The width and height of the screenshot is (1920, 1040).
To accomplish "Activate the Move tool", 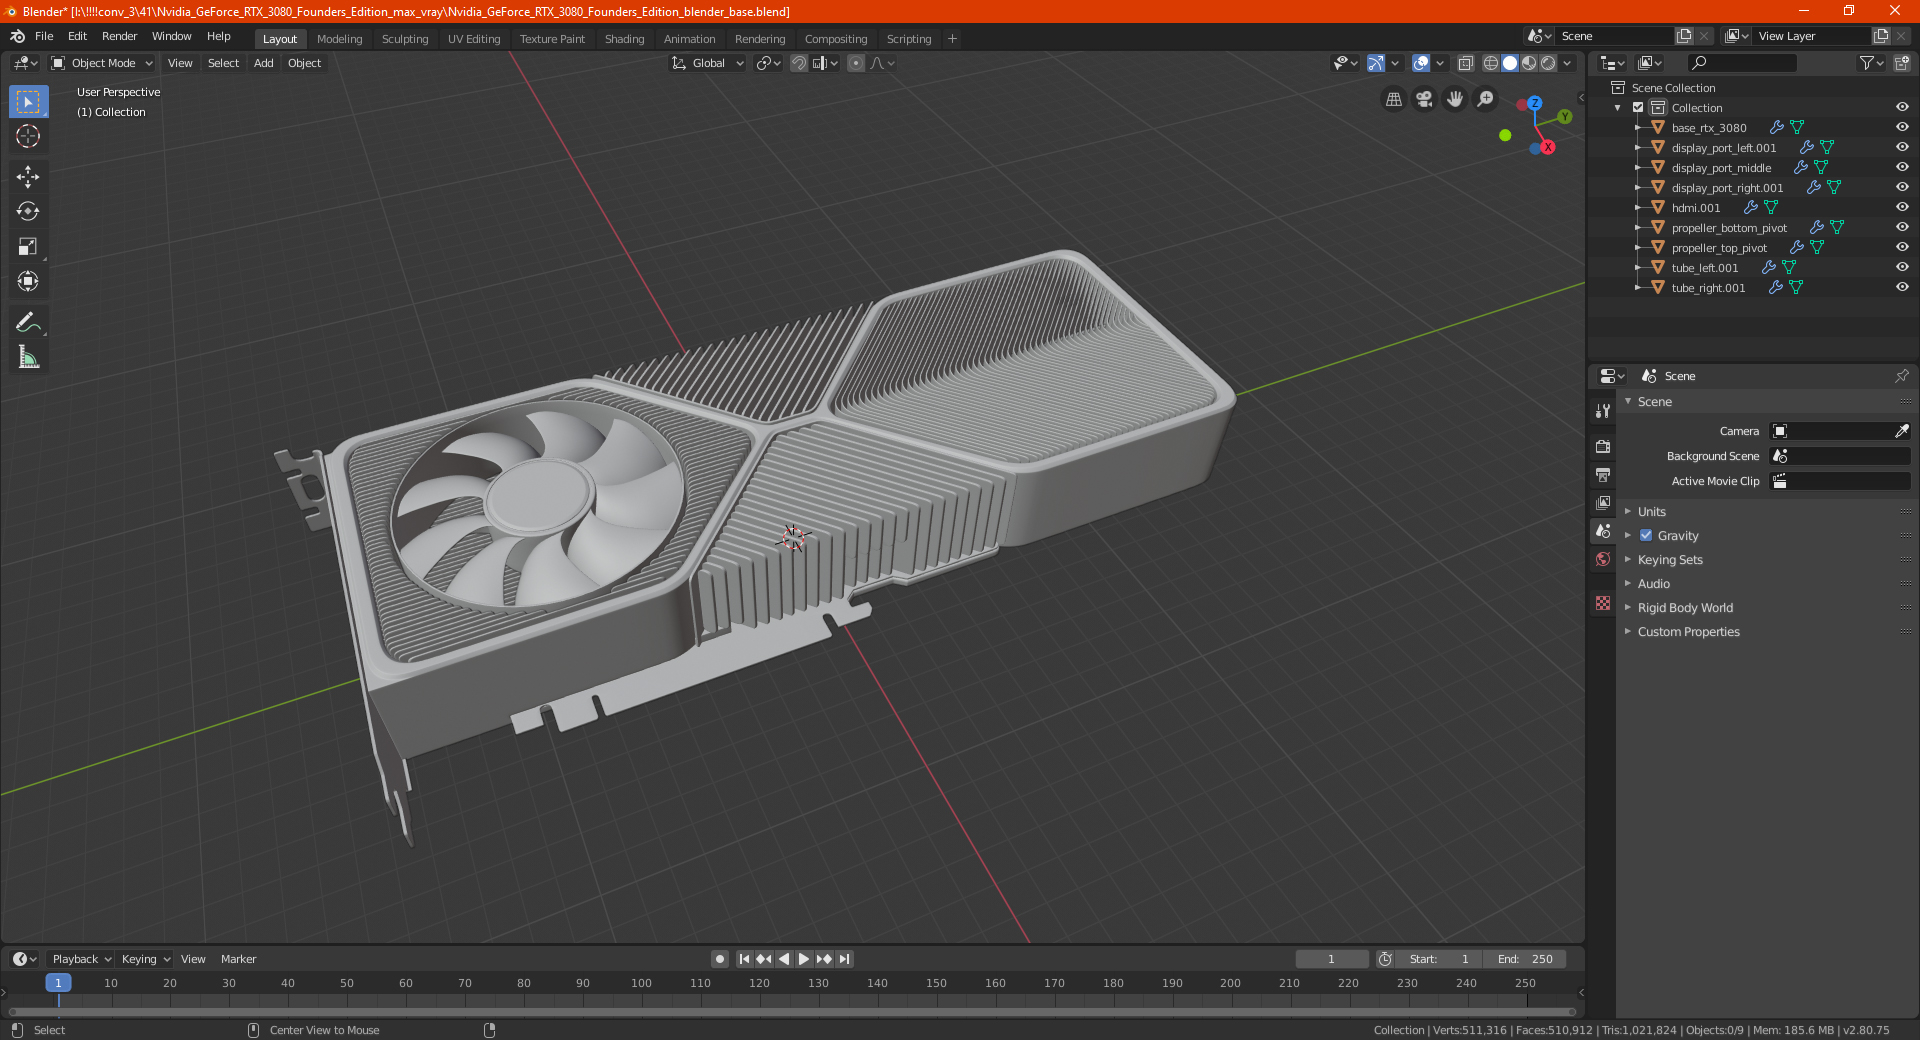I will pos(28,177).
